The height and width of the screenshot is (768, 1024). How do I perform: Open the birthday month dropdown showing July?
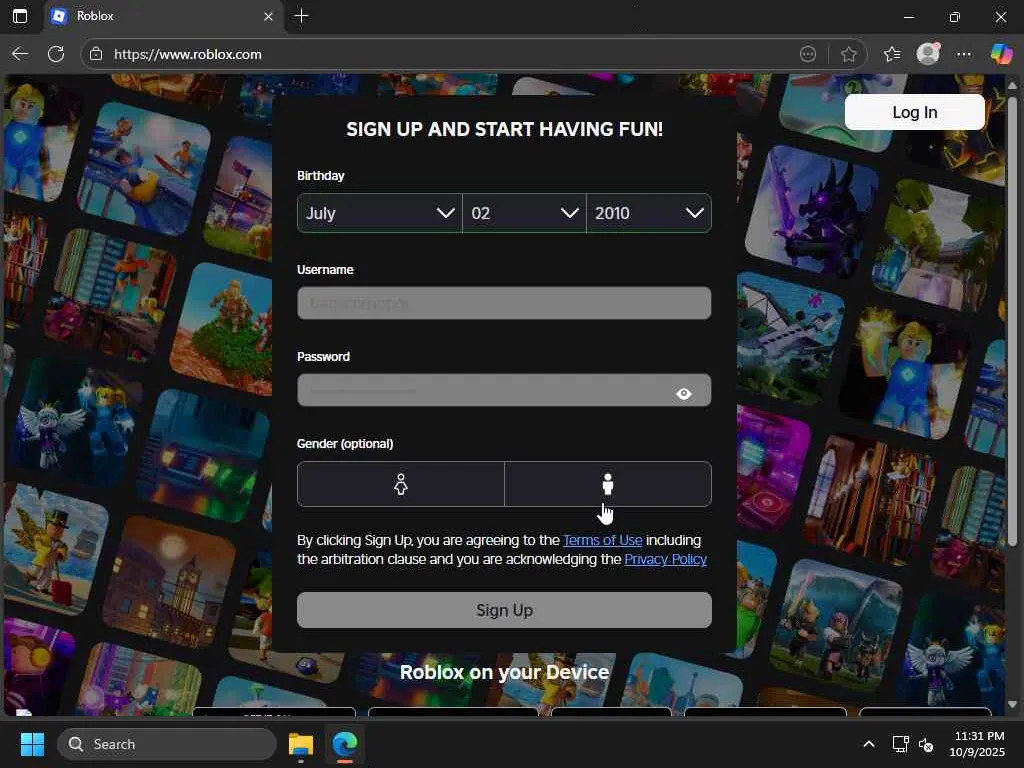[379, 213]
